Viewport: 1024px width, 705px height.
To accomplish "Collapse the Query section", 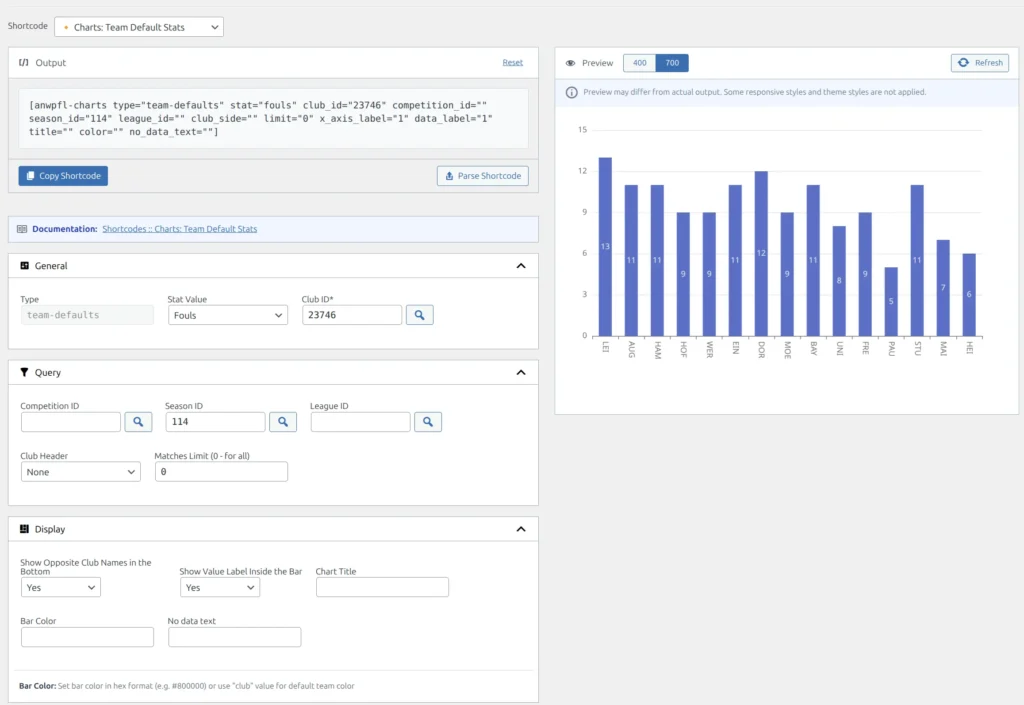I will 520,372.
